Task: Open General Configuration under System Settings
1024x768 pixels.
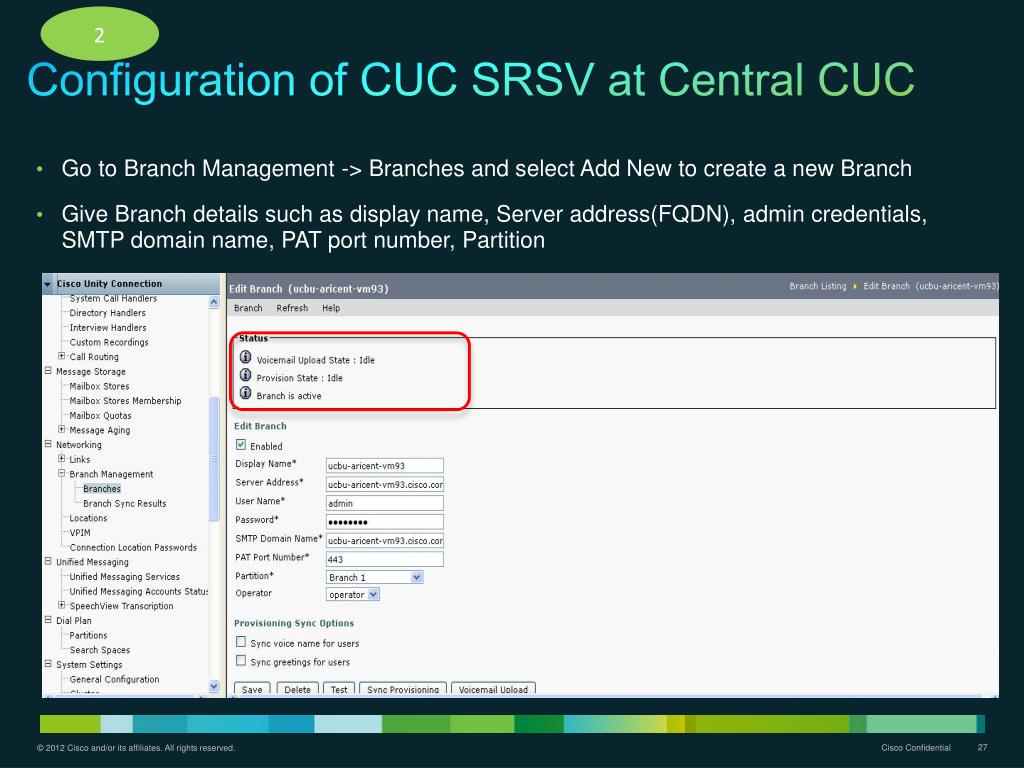Action: pyautogui.click(x=114, y=679)
